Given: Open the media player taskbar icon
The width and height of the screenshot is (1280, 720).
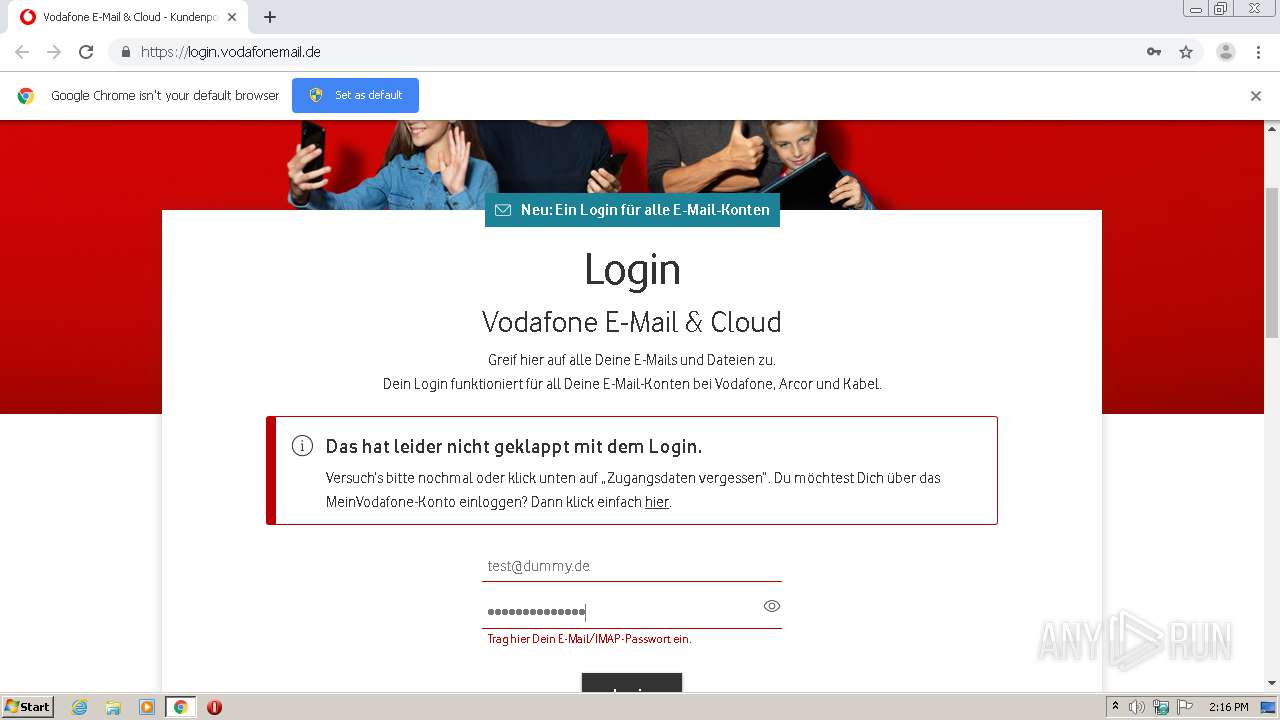Looking at the screenshot, I should (x=147, y=707).
